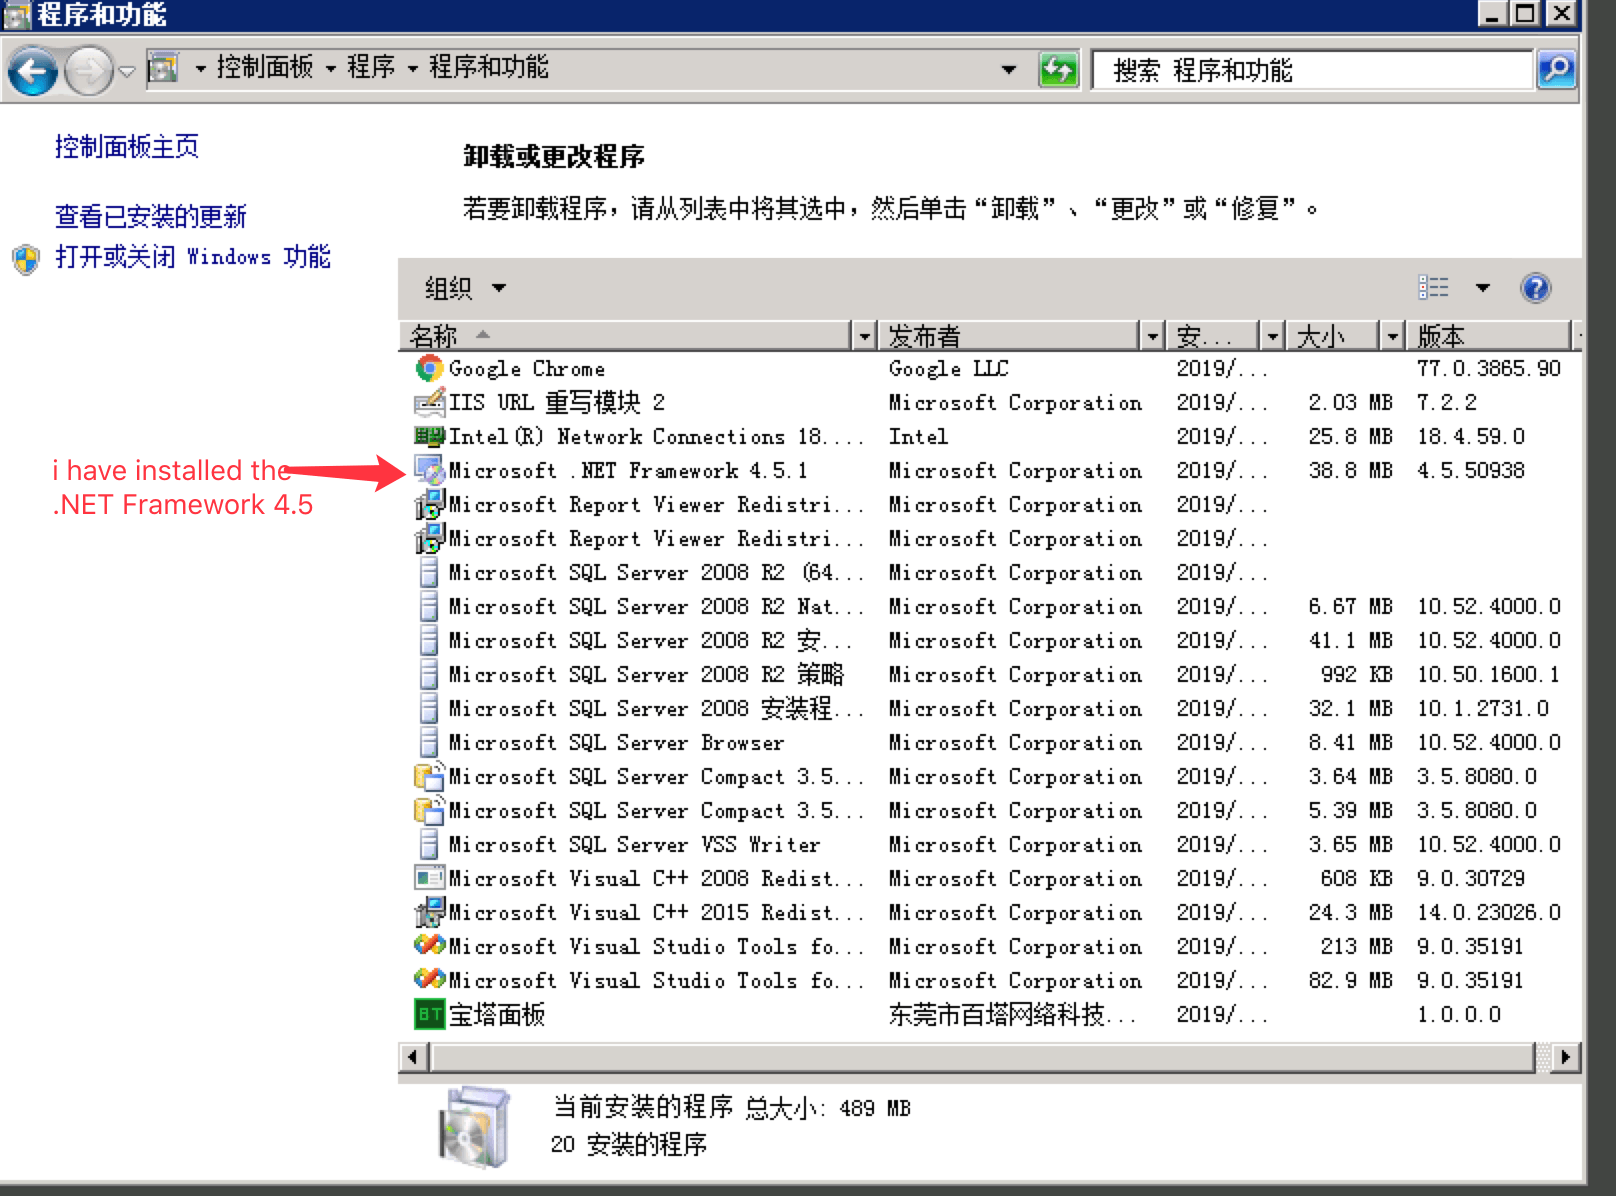Click the refresh icon beside address bar
Viewport: 1616px width, 1196px height.
[1058, 70]
